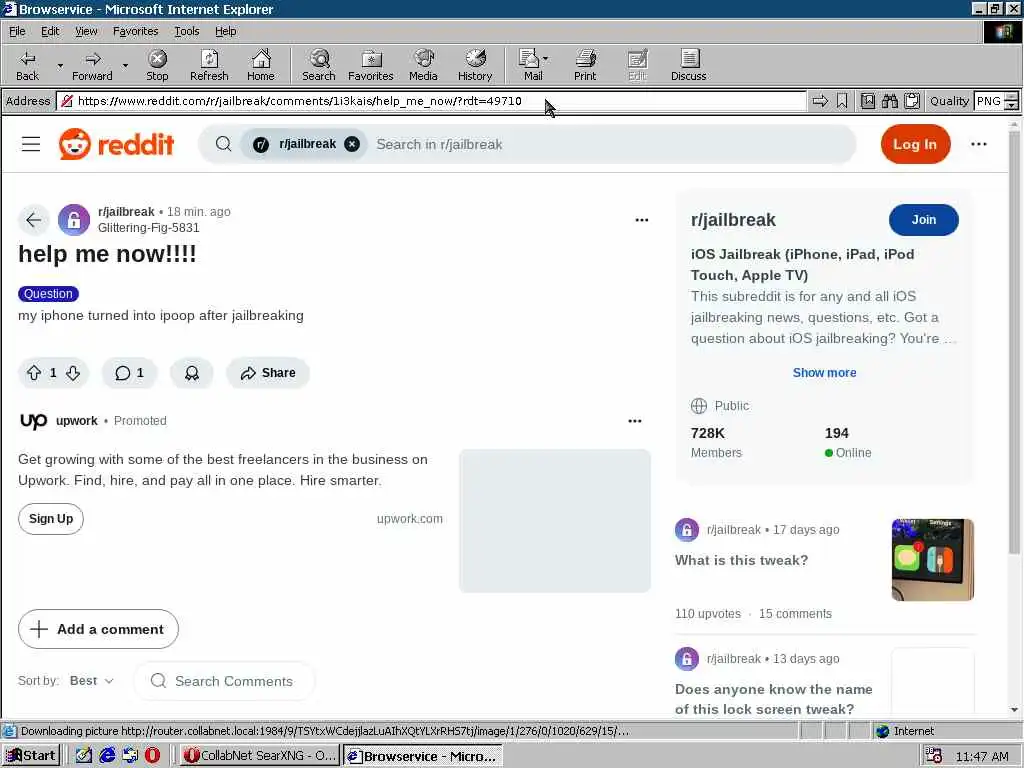Open the post overflow options menu

[x=642, y=220]
